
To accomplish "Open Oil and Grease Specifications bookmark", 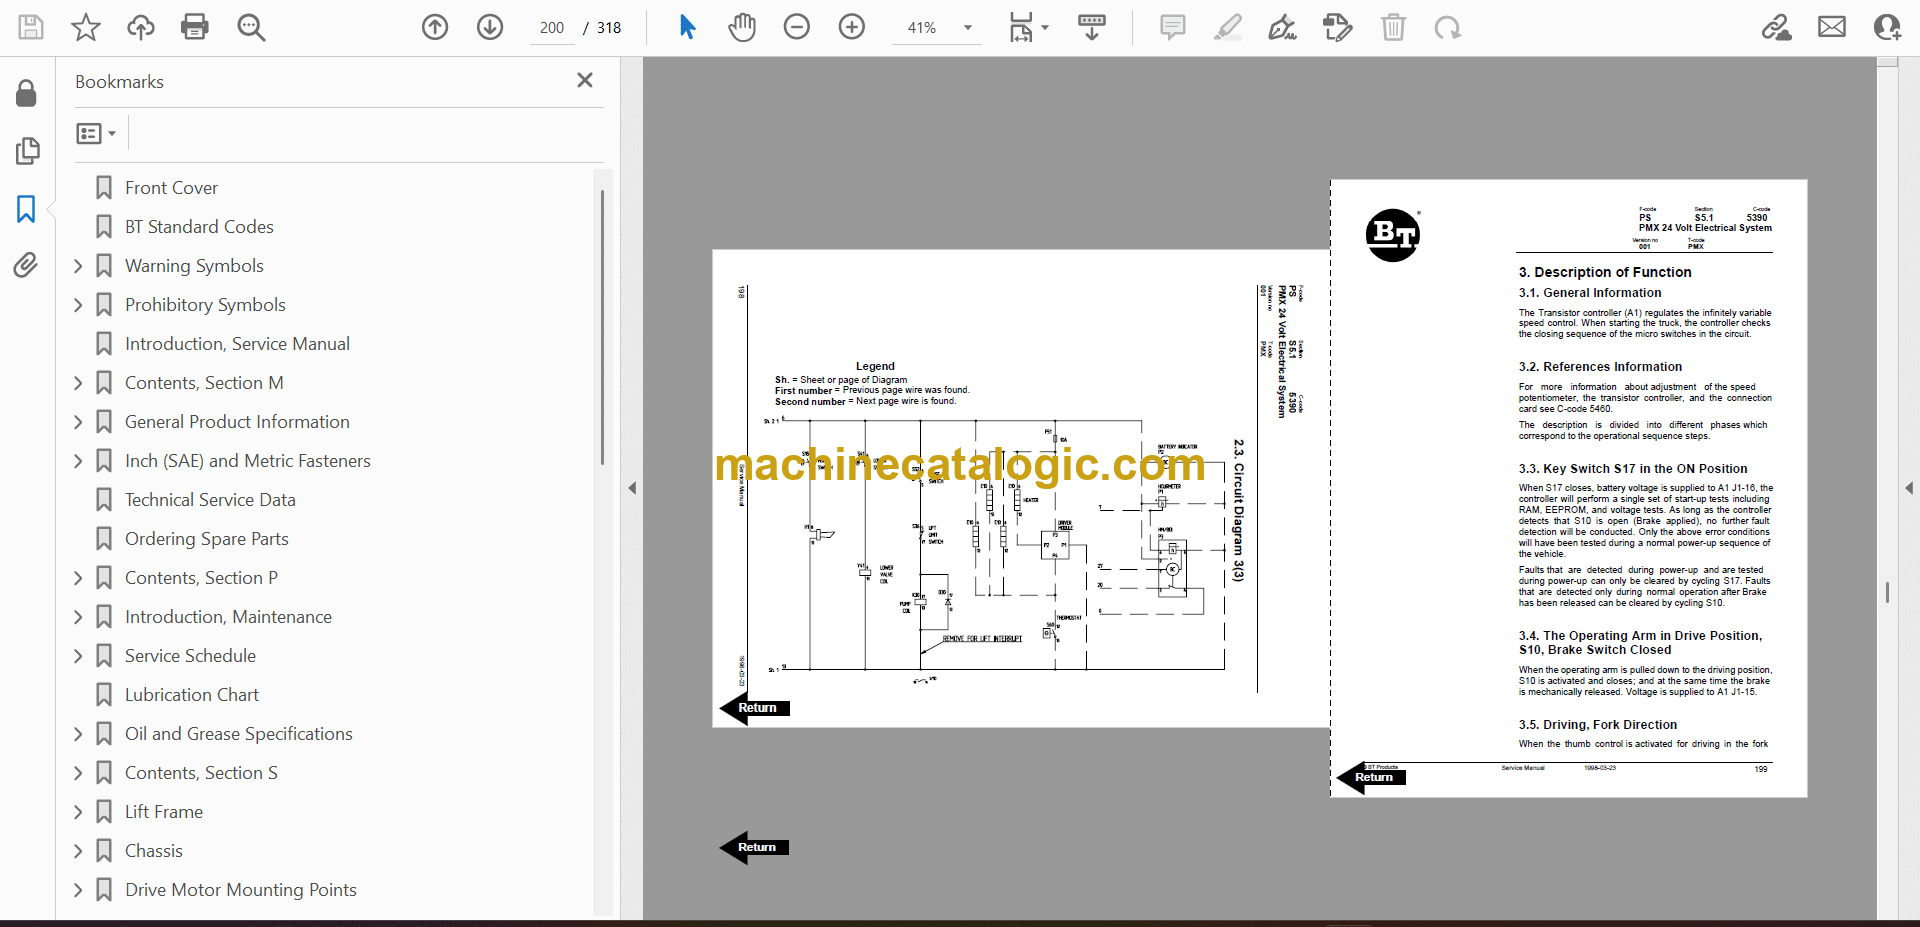I will coord(238,734).
